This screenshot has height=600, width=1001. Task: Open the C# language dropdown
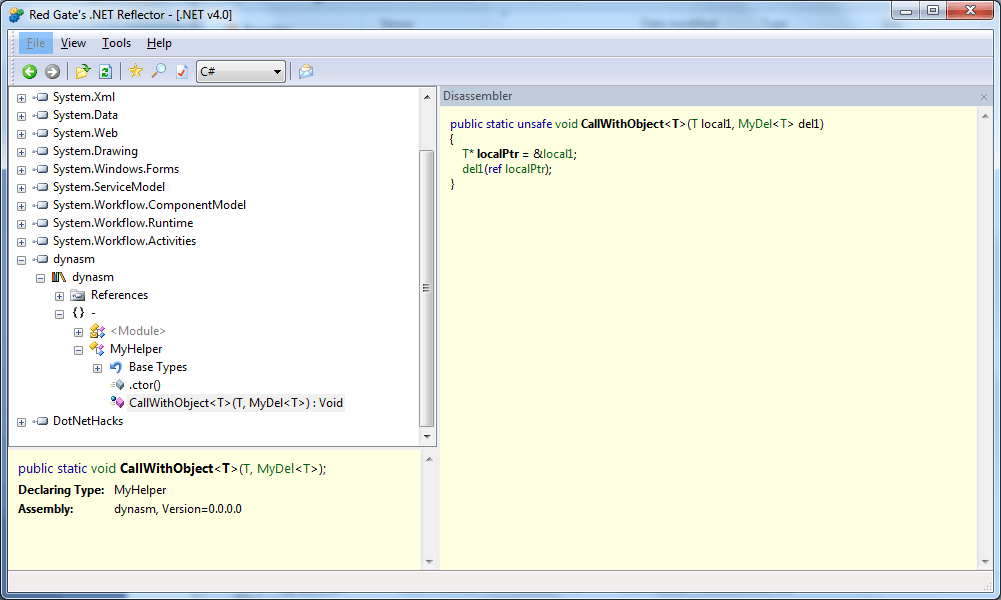[x=240, y=71]
